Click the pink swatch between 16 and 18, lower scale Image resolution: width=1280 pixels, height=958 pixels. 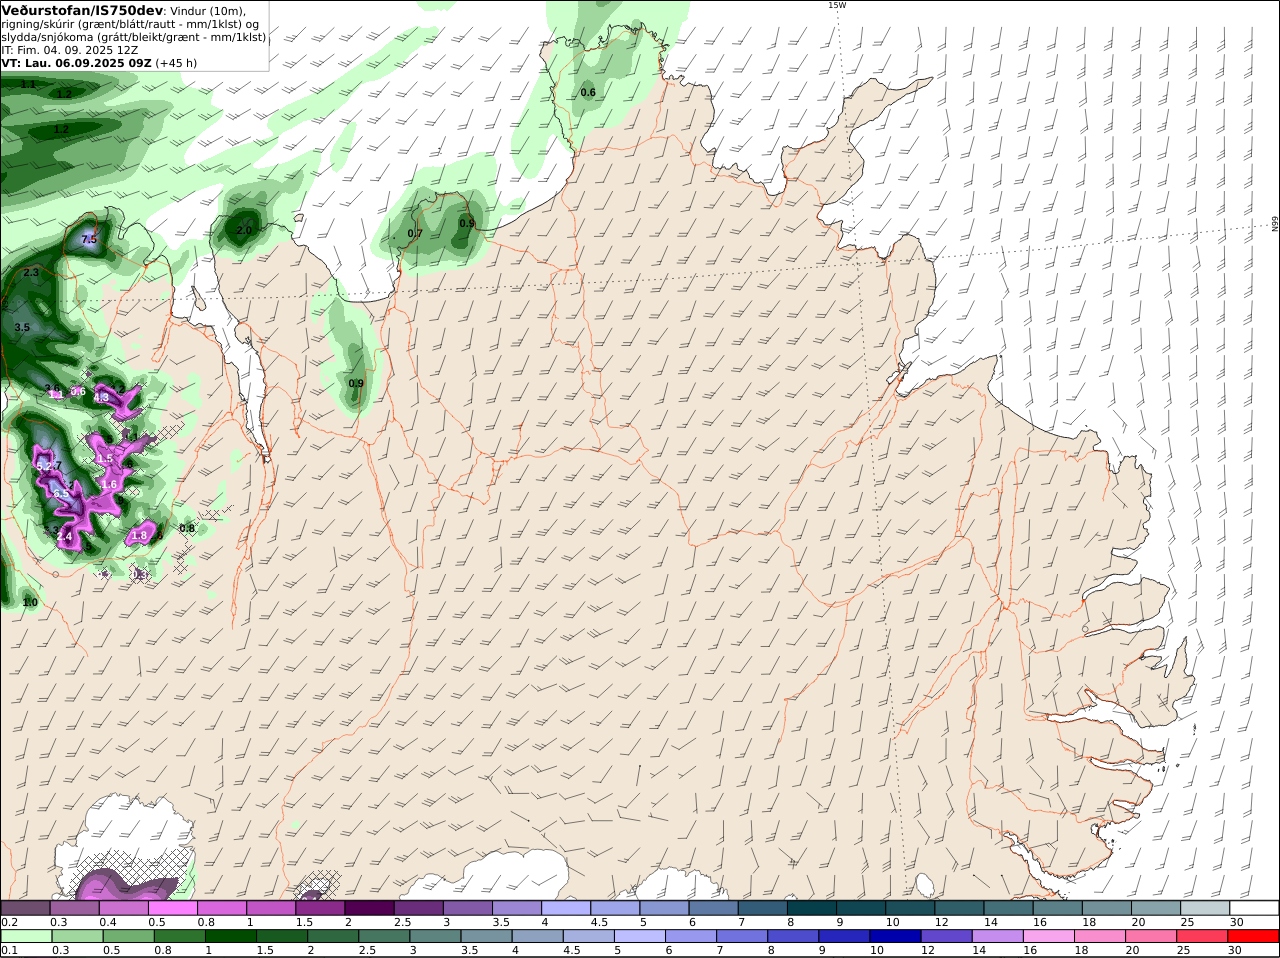[x=1049, y=936]
